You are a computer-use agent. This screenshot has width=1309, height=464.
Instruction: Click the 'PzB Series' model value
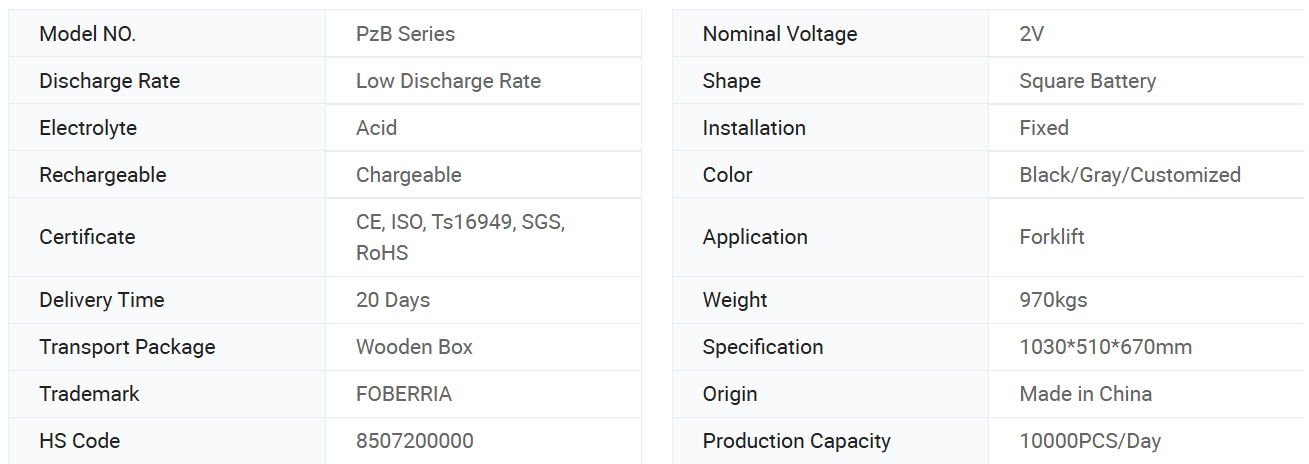(405, 34)
